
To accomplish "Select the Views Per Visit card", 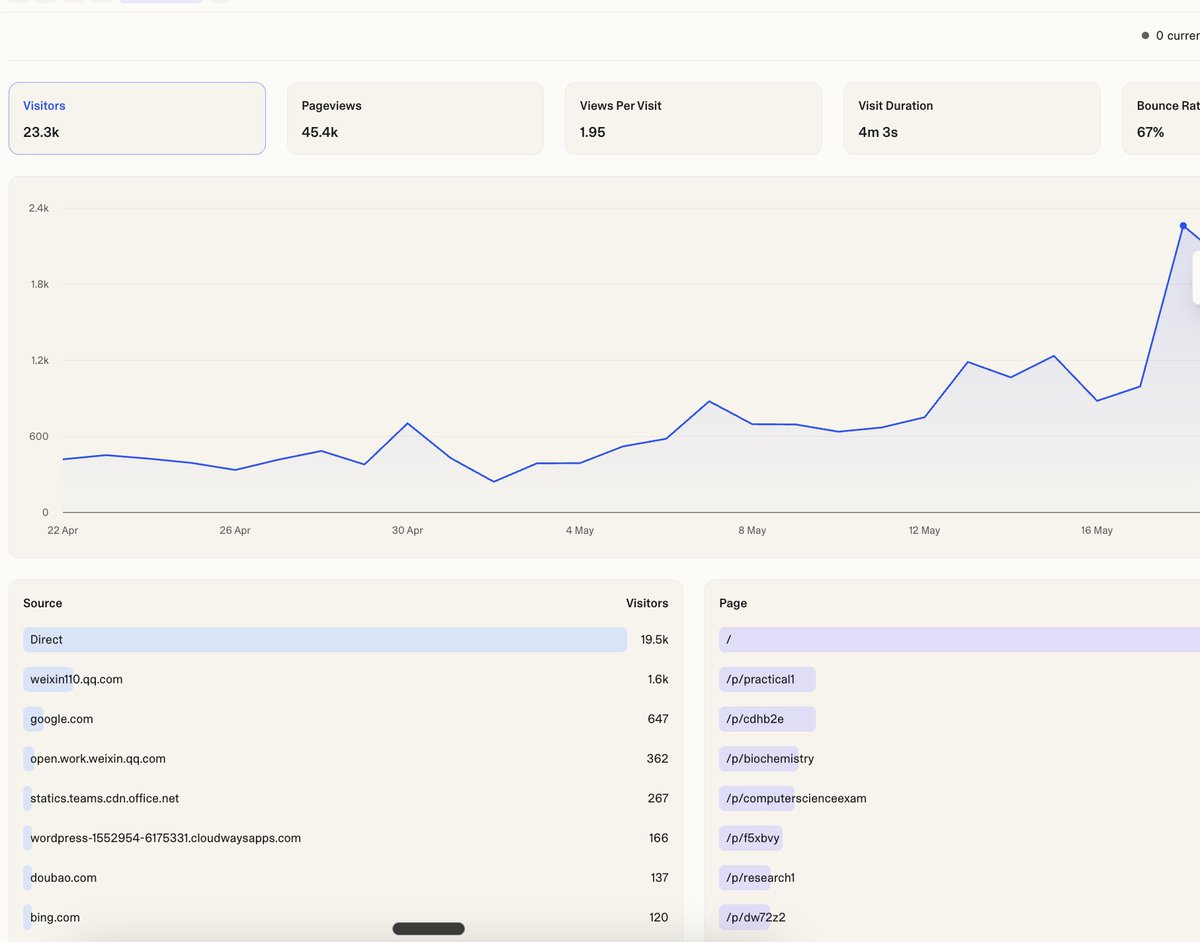I will click(693, 118).
